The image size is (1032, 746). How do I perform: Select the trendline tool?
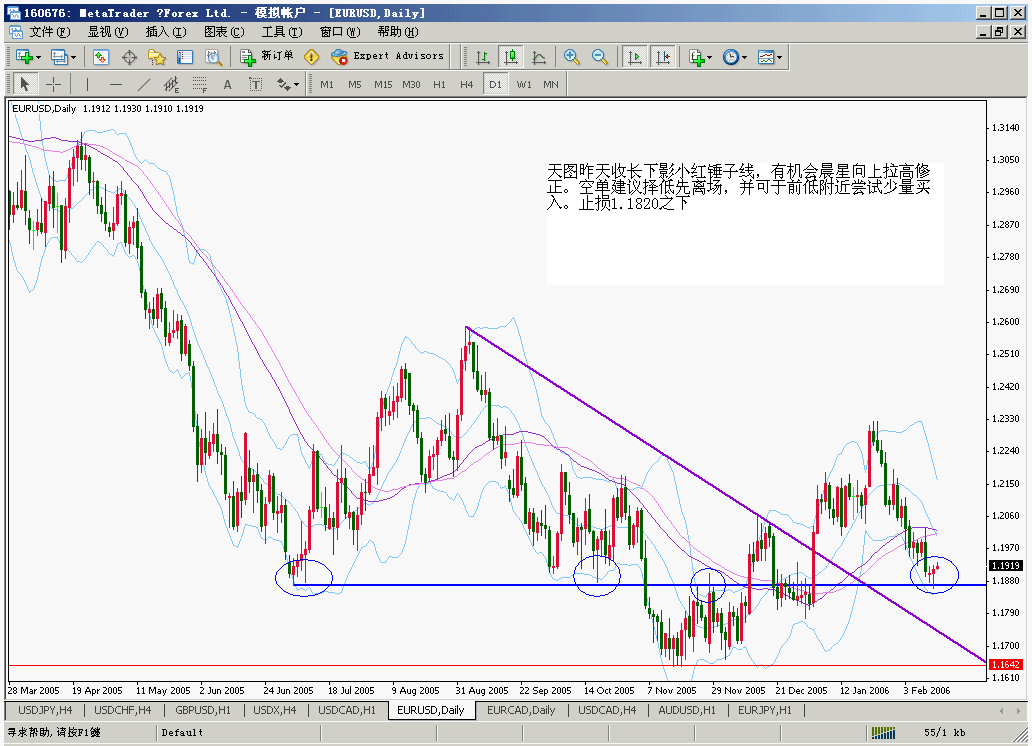pos(143,84)
